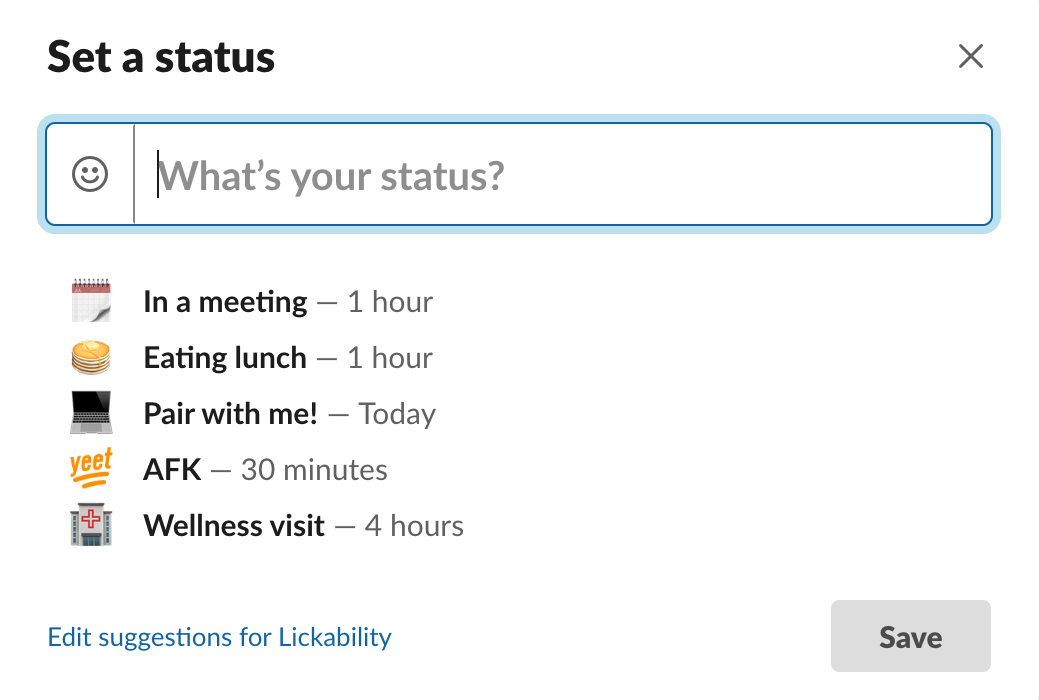
Task: Focus the "What's your status?" text field
Action: click(560, 177)
